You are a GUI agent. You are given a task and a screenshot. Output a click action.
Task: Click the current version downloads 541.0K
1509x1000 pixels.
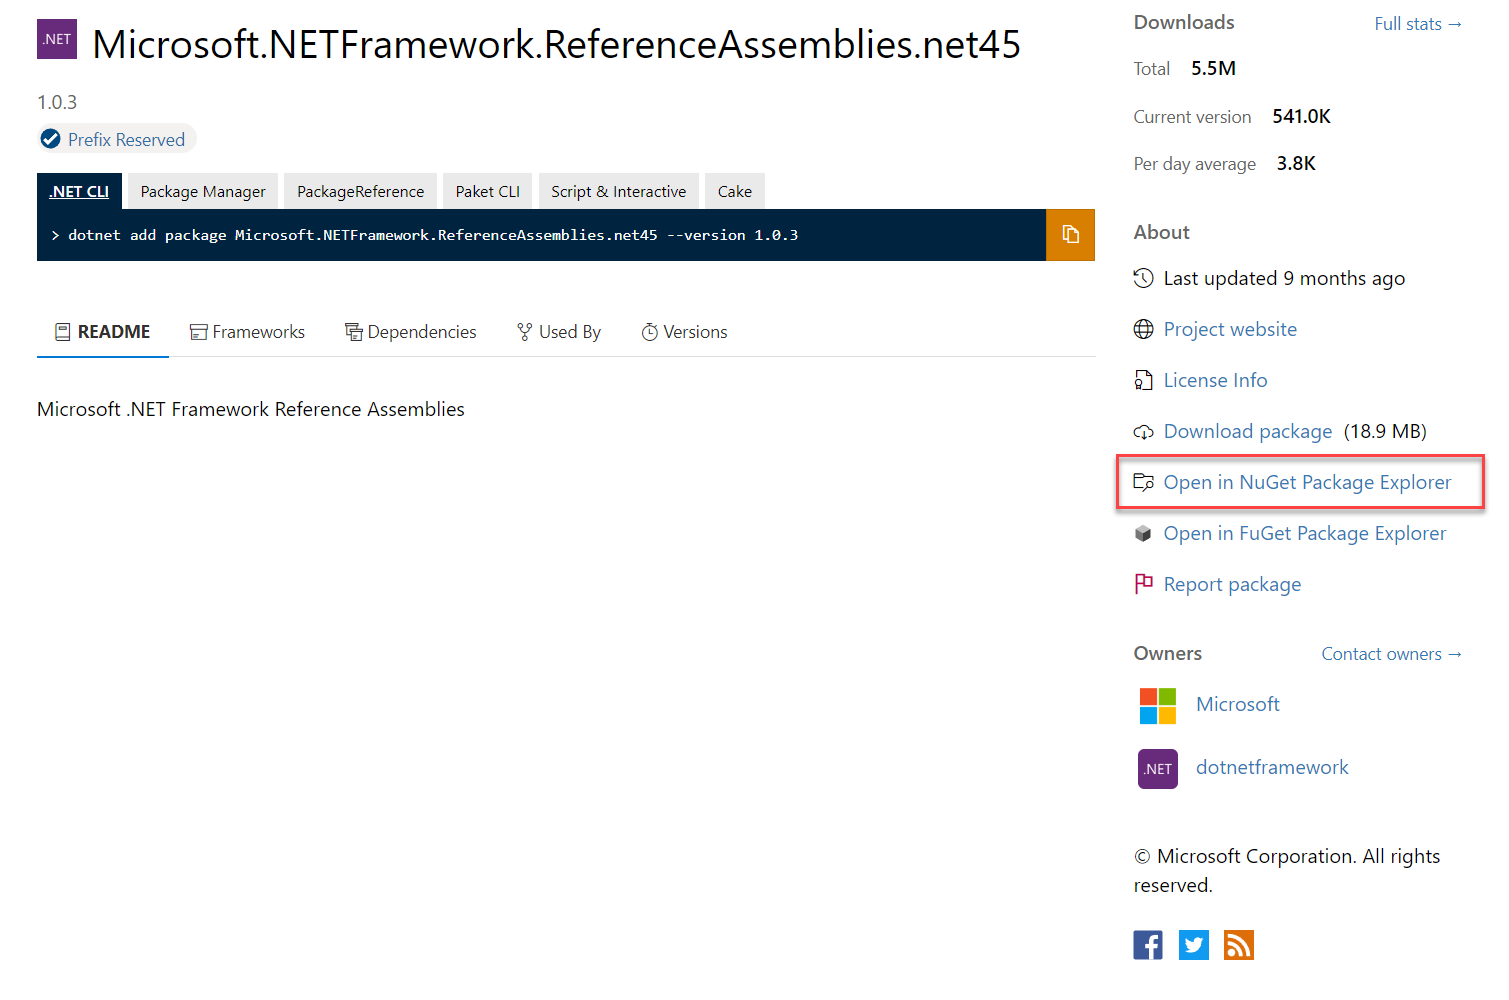tap(1301, 116)
